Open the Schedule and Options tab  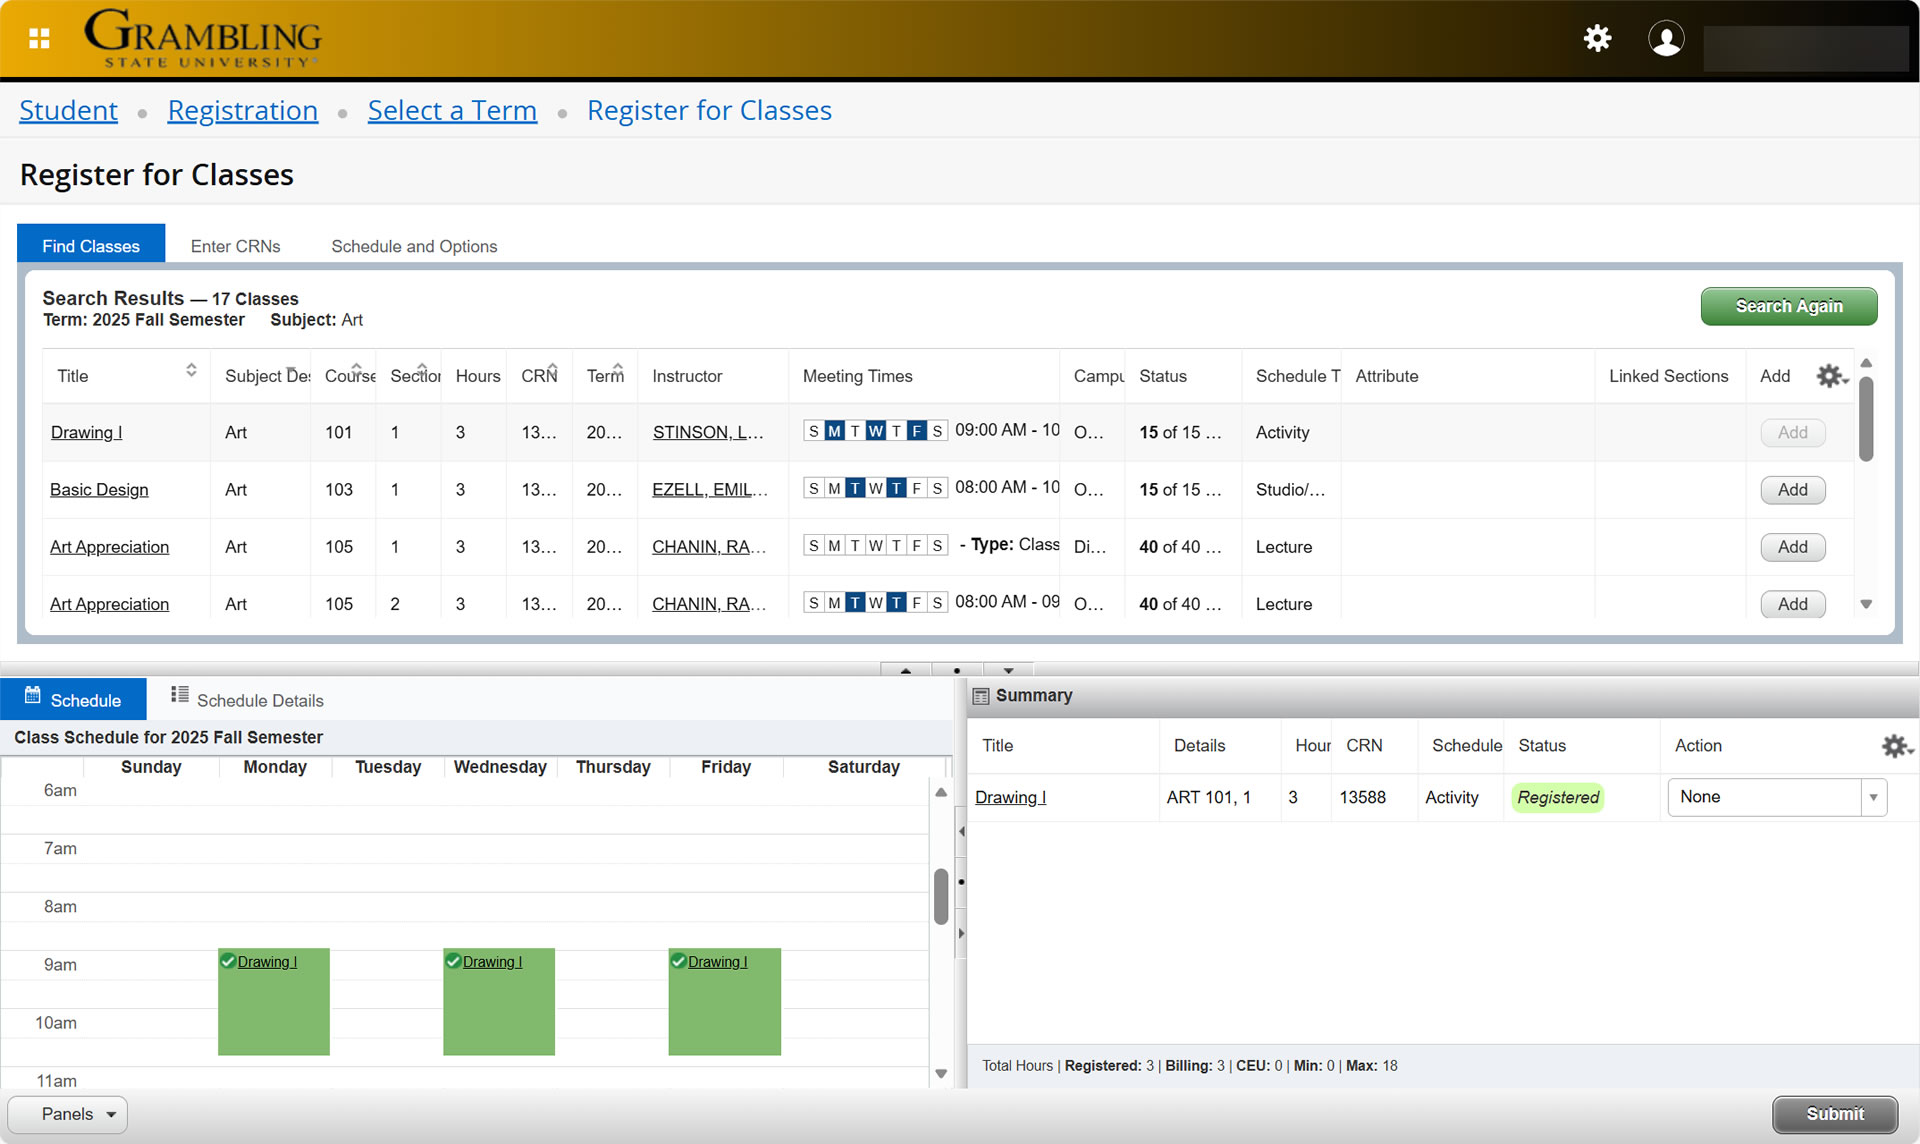414,245
